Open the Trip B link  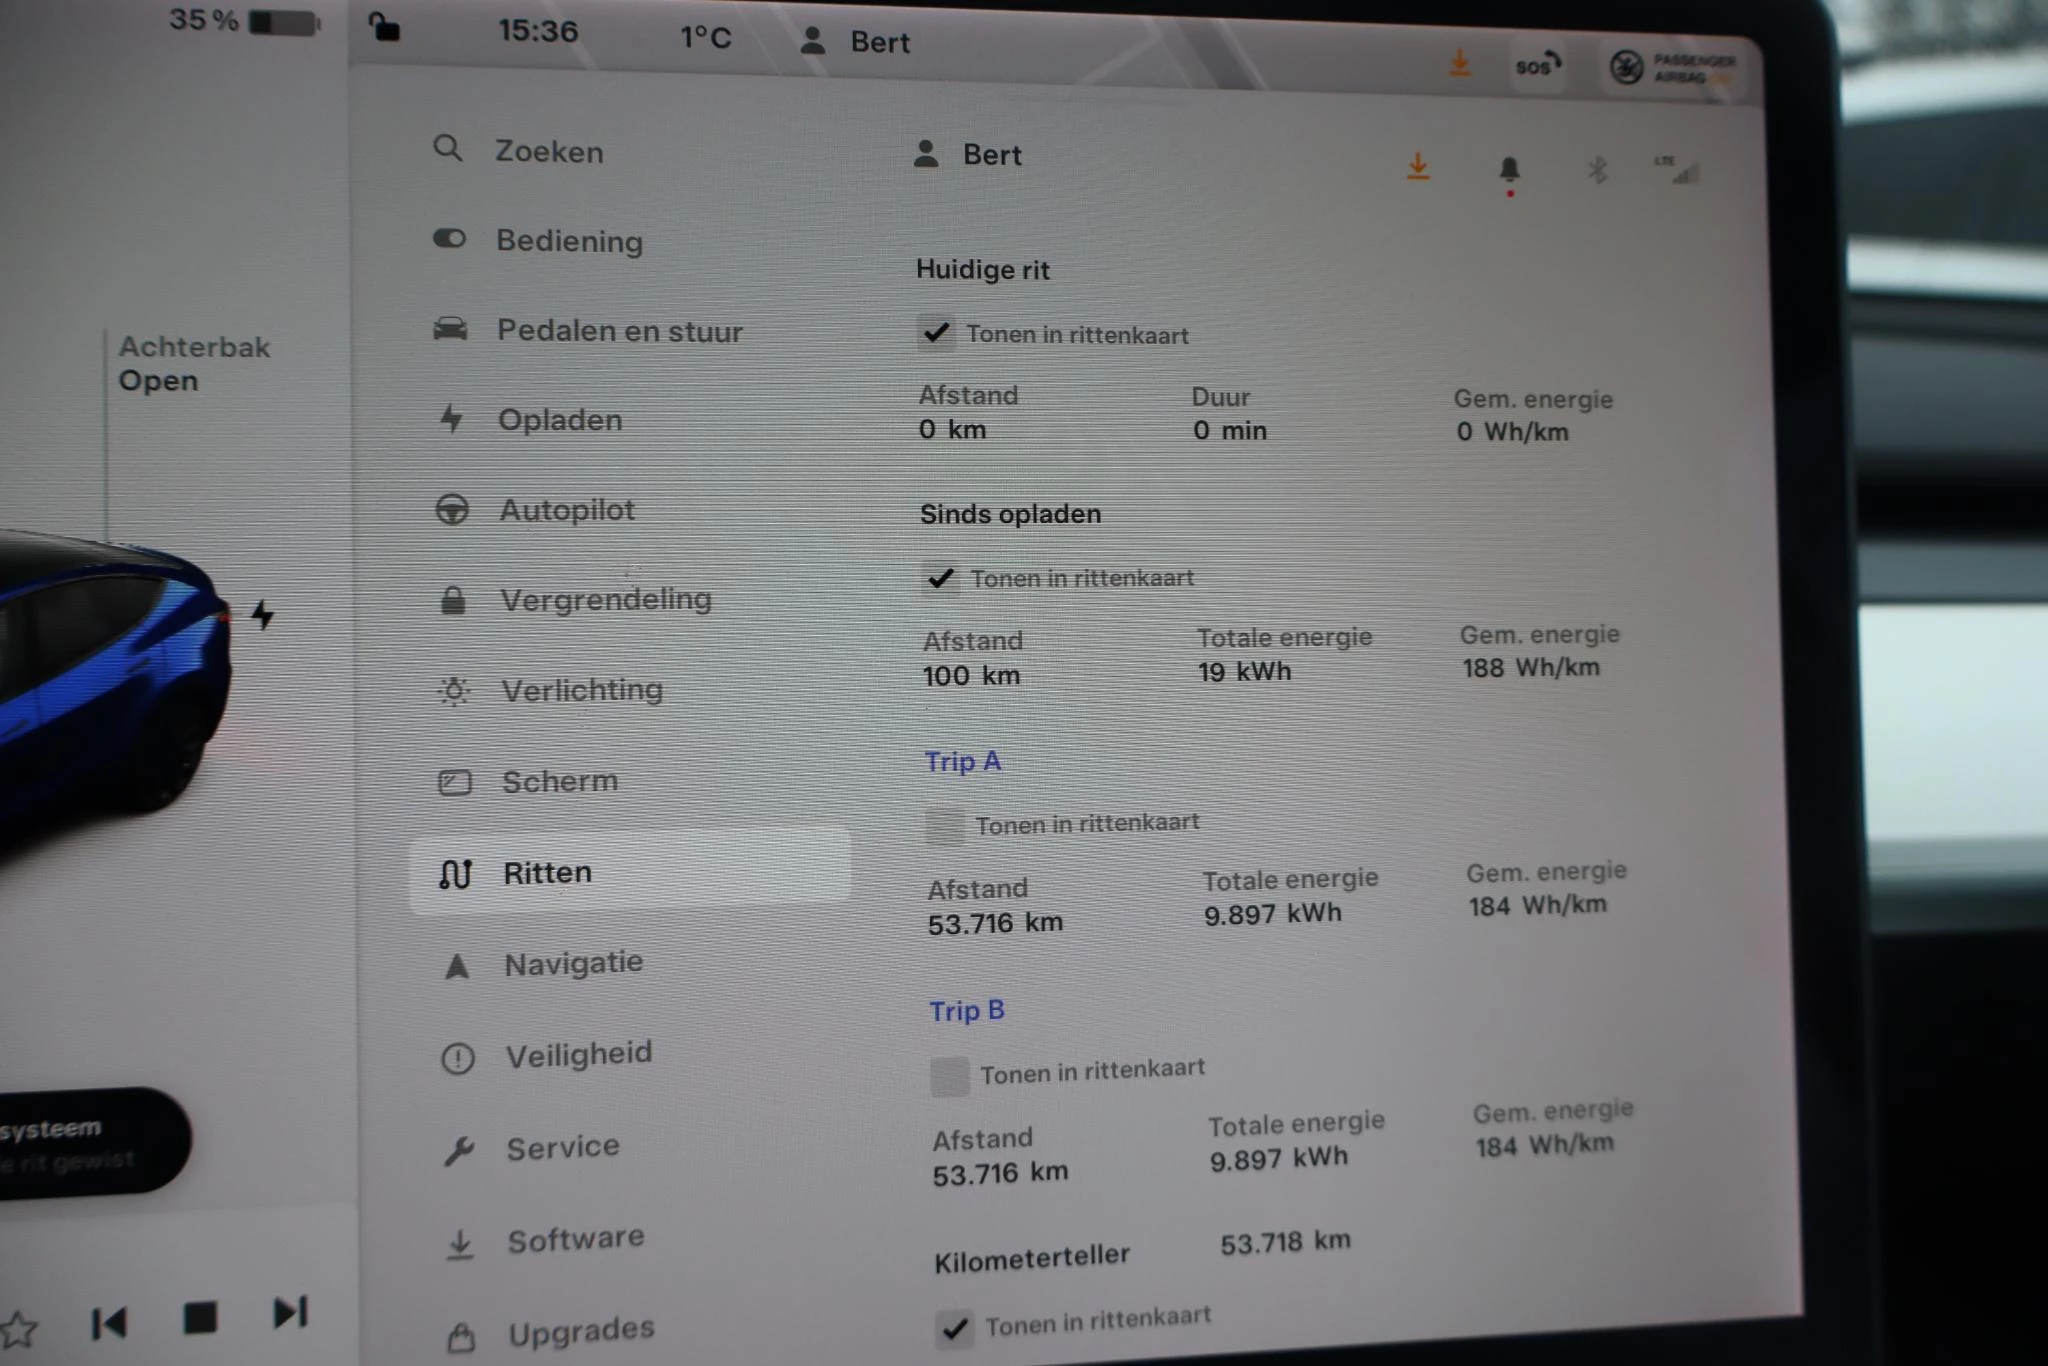pyautogui.click(x=966, y=1011)
